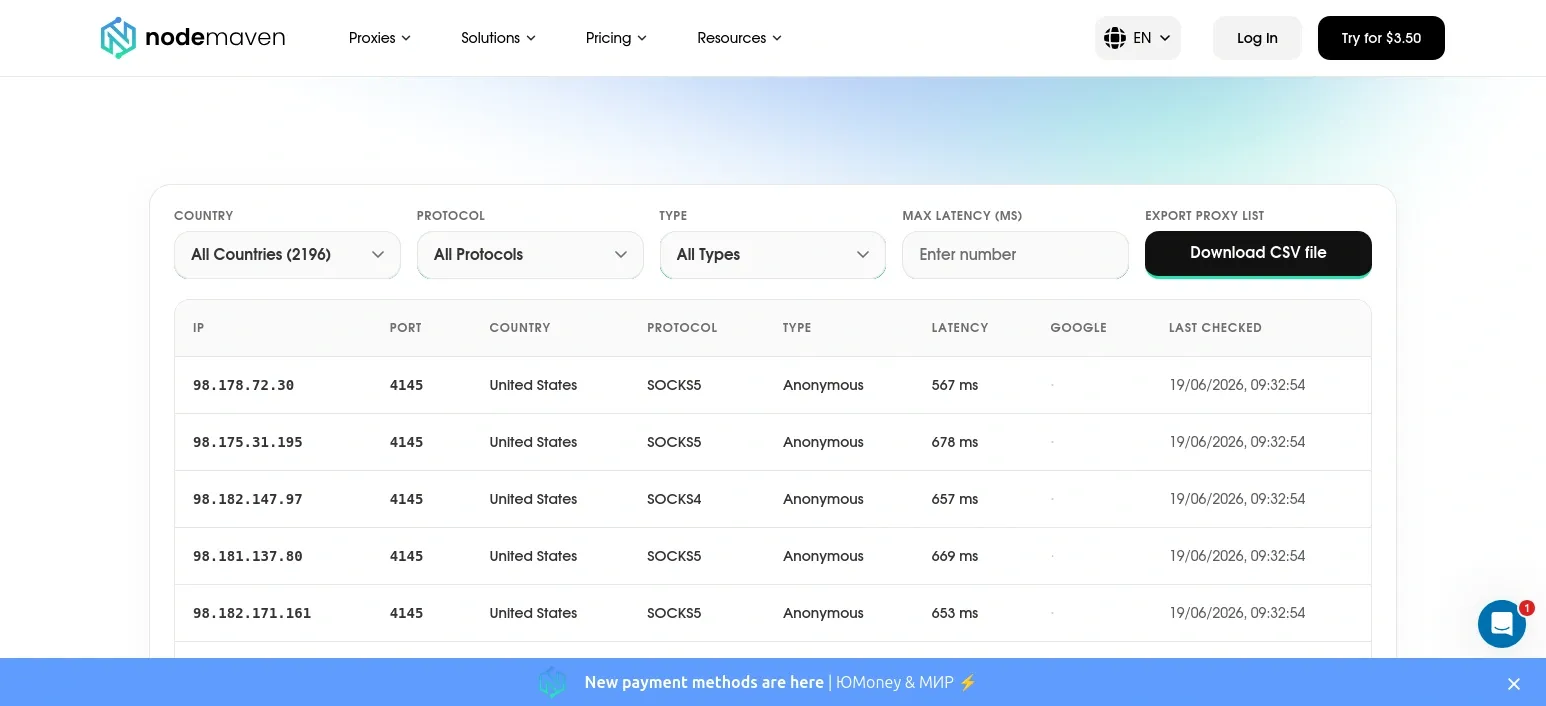Click the GOOGLE column header
Viewport: 1546px width, 706px height.
point(1078,328)
